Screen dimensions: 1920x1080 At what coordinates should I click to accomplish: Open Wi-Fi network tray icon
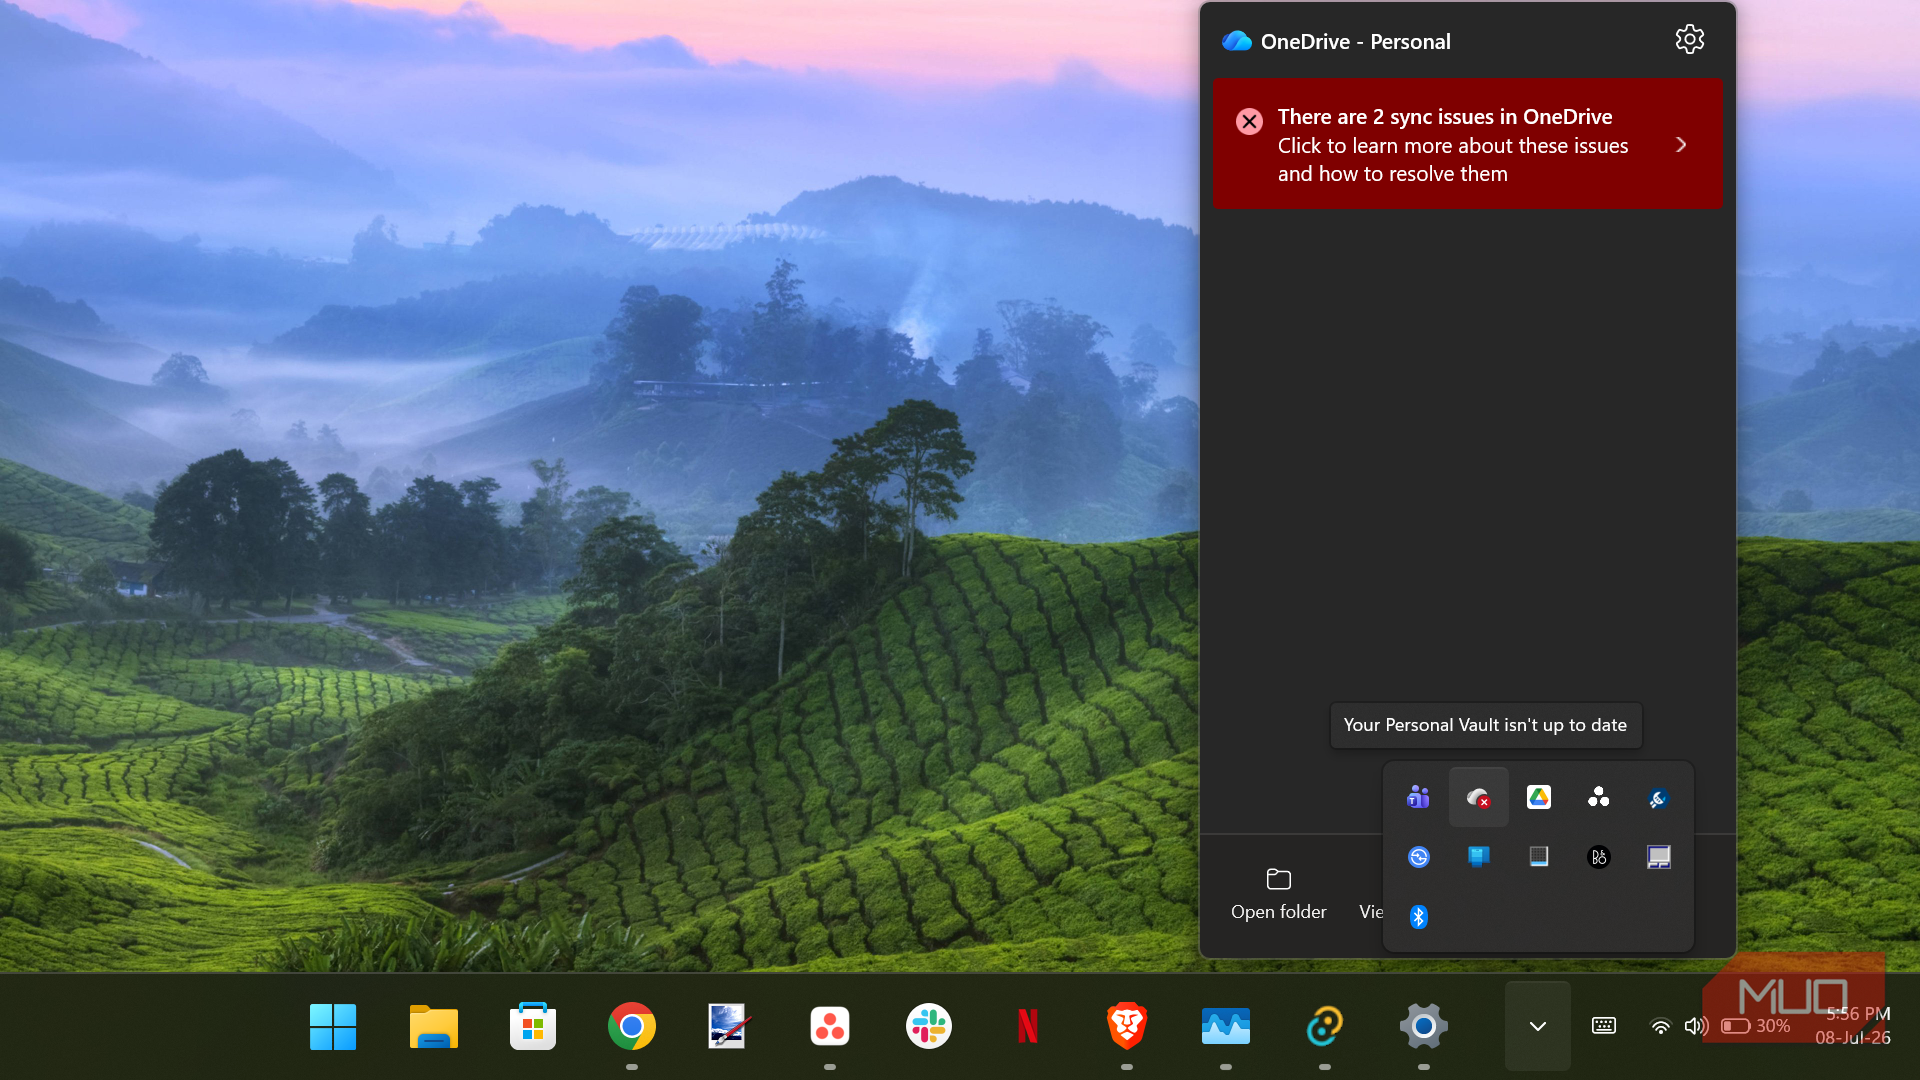click(1660, 1026)
